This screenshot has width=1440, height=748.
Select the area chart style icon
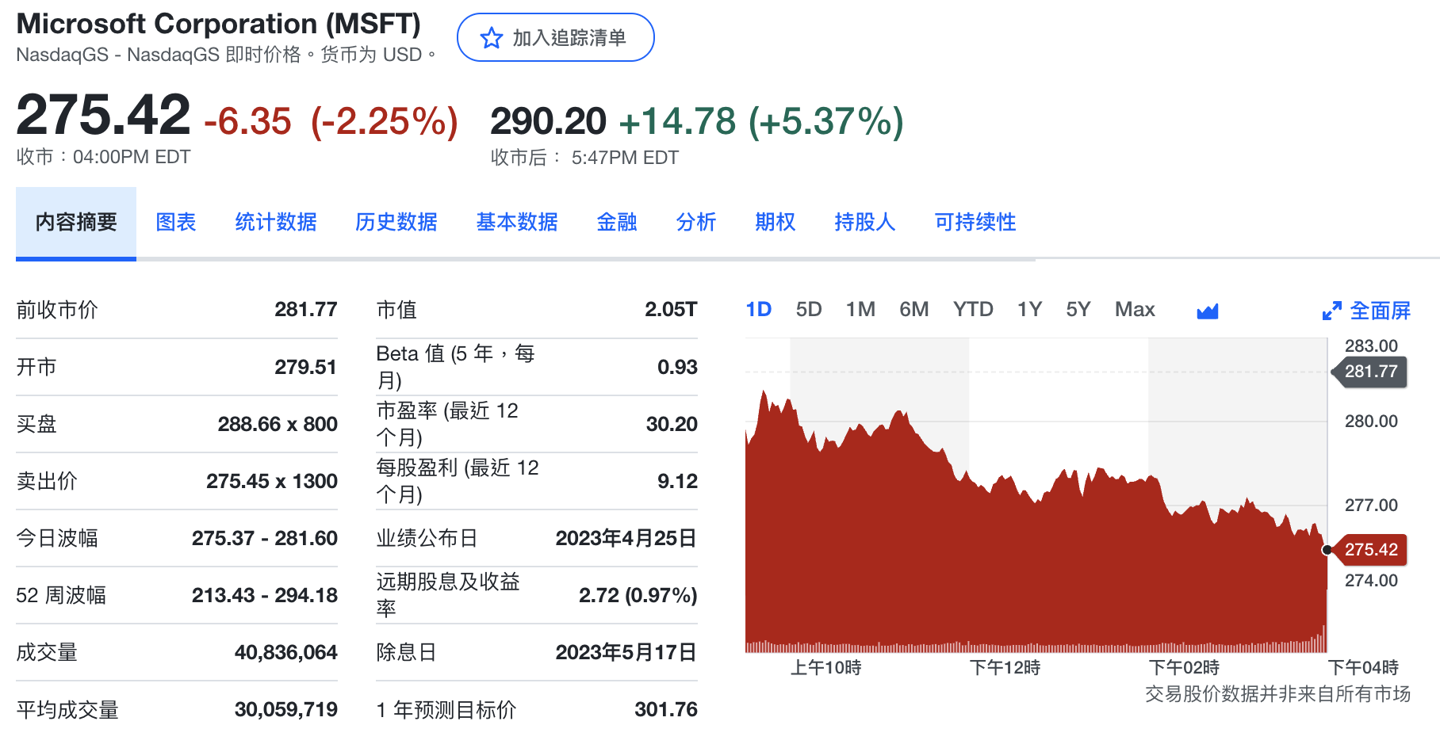point(1207,310)
